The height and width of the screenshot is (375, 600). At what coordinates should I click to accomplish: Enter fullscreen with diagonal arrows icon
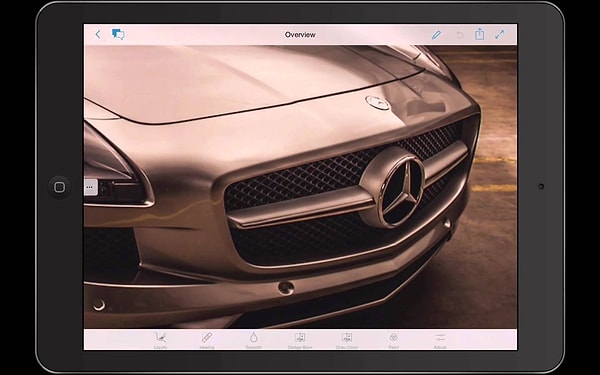(x=500, y=34)
